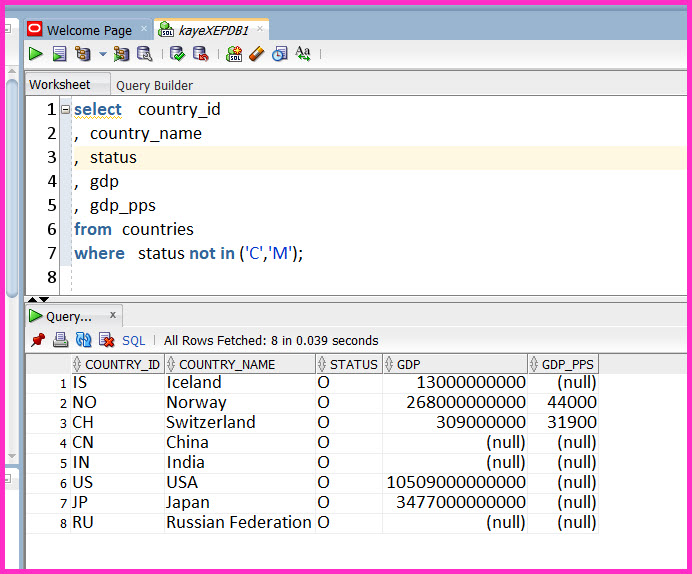Click the Autotrace icon

pyautogui.click(x=121, y=54)
